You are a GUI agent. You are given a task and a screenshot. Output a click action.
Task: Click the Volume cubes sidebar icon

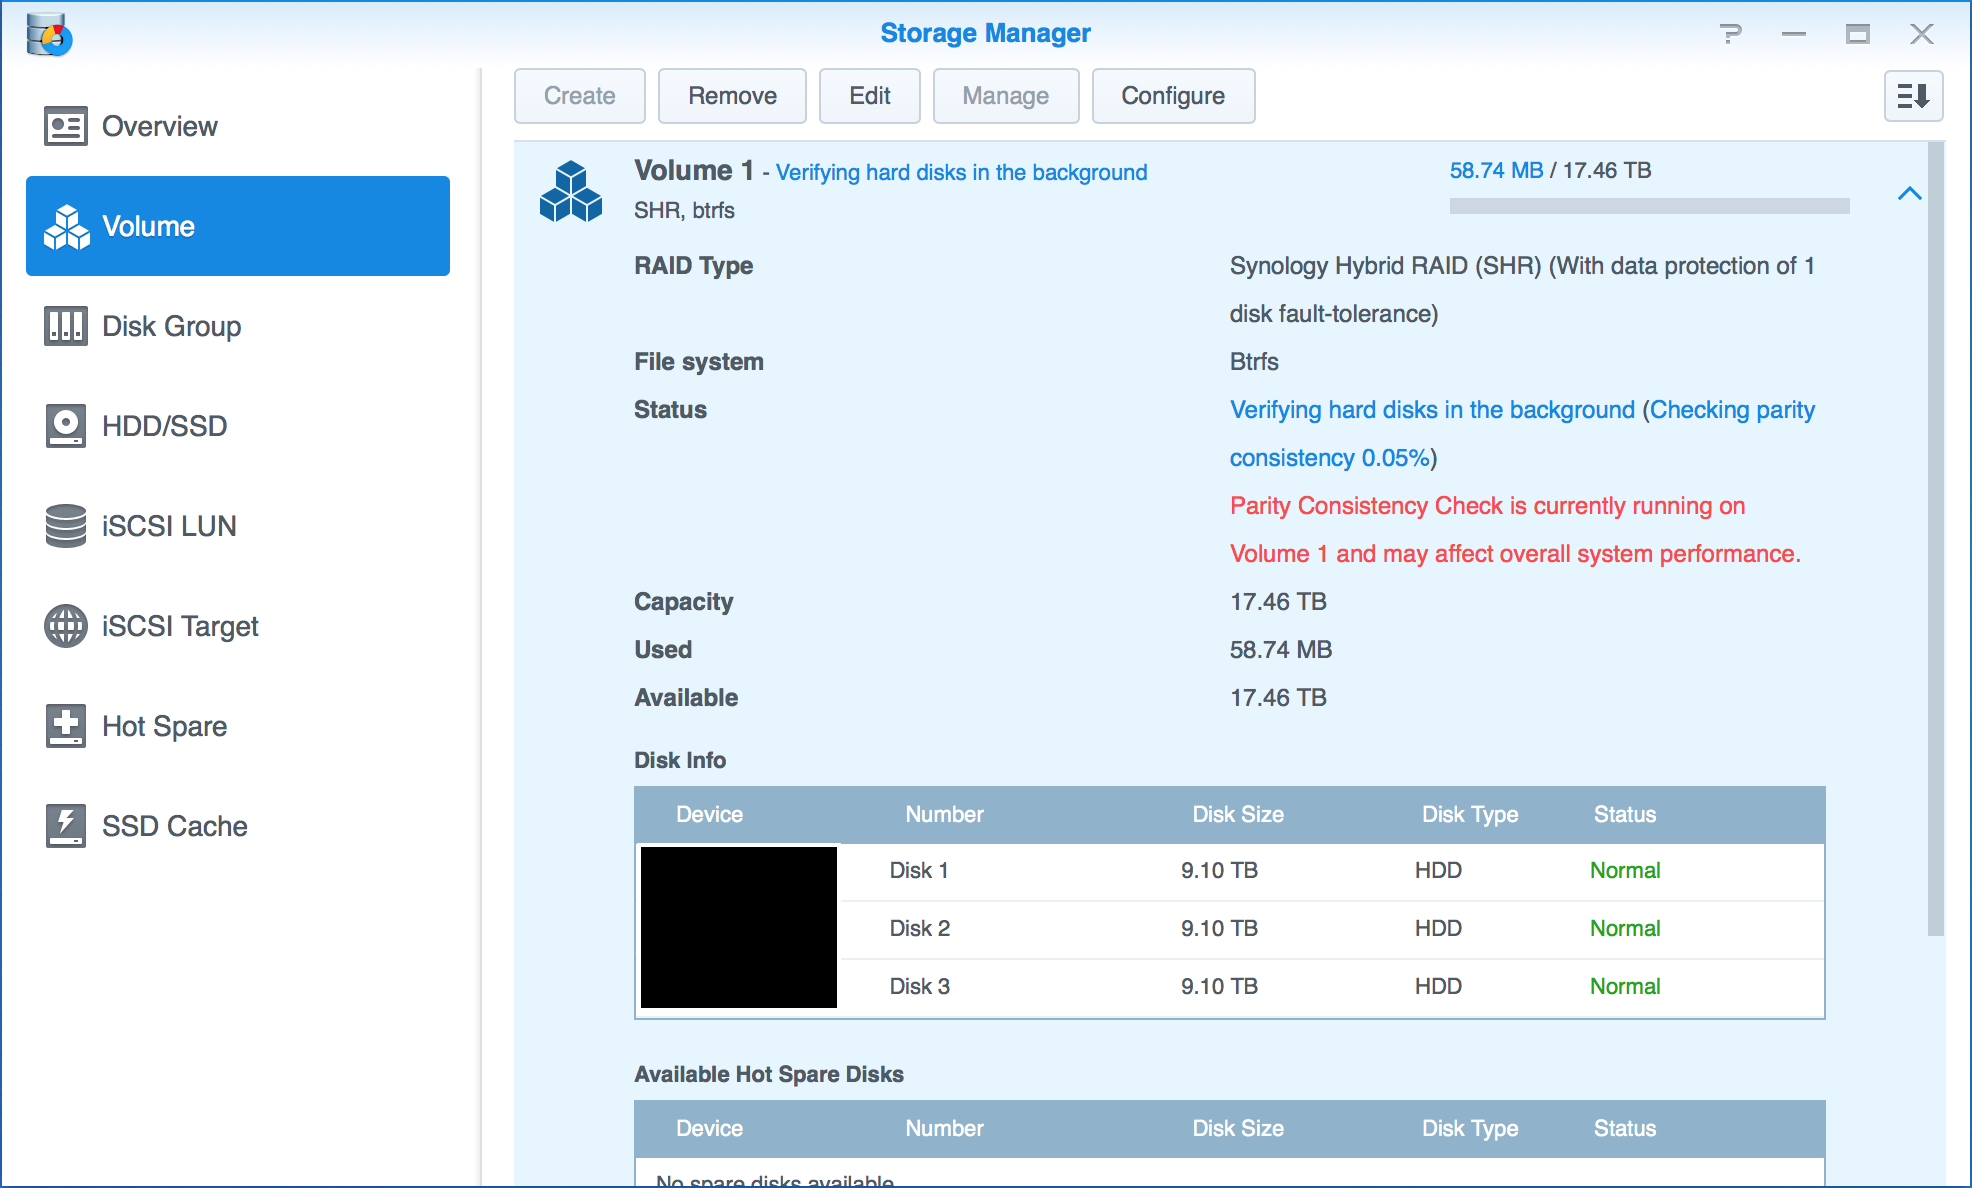[x=66, y=226]
